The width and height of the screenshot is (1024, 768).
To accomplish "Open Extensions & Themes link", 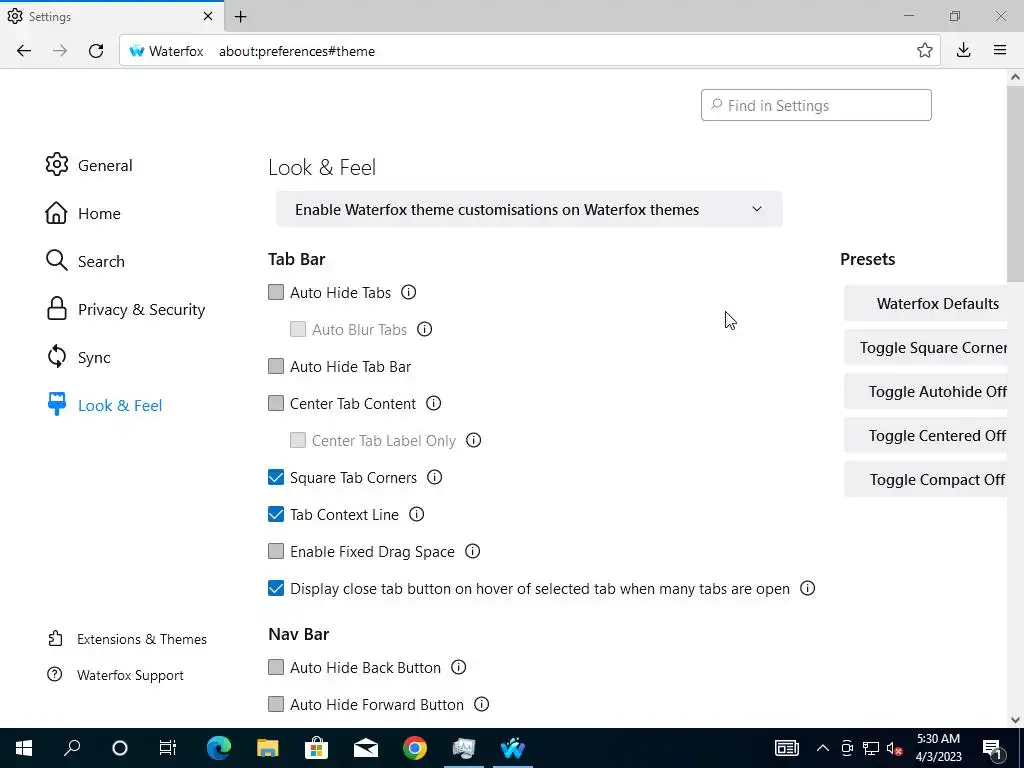I will click(x=127, y=639).
